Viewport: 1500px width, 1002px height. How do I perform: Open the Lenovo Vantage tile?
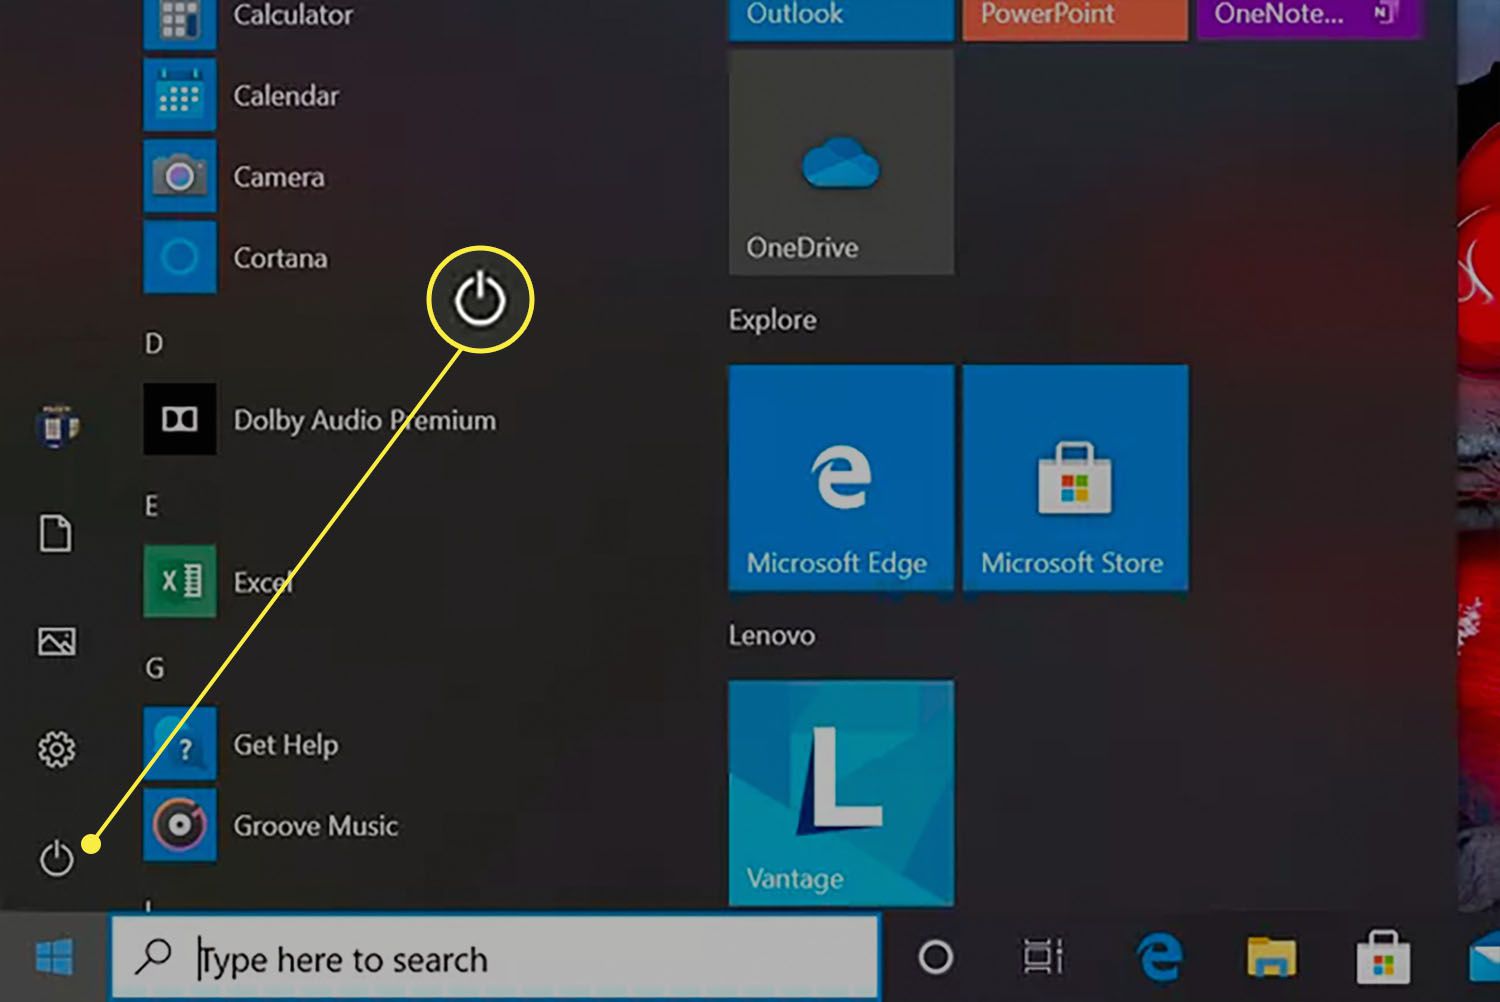coord(841,793)
